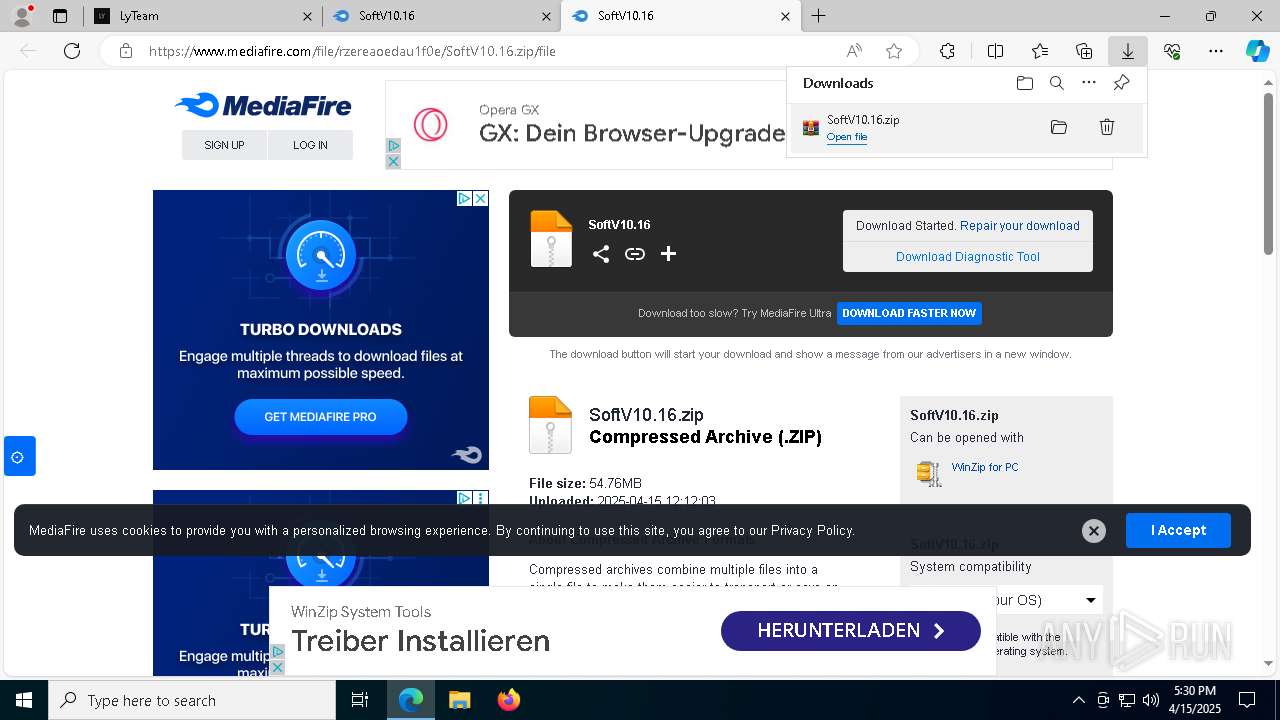1280x720 pixels.
Task: Open the volume control icon
Action: 1151,700
